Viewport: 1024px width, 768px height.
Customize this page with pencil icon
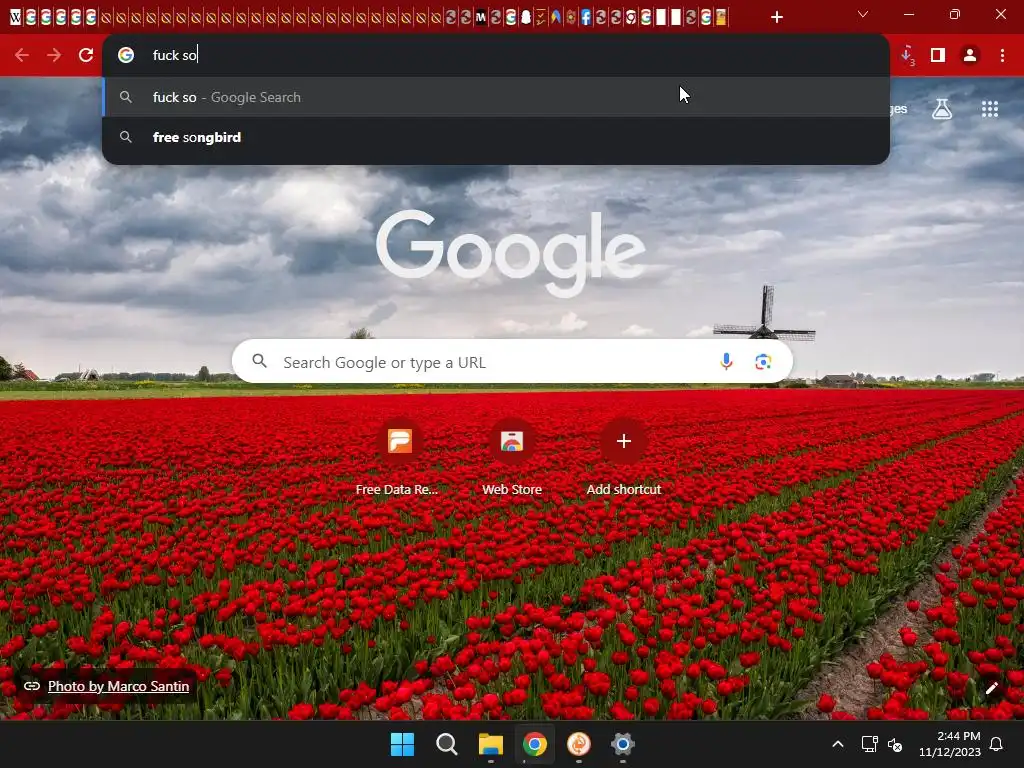tap(992, 688)
